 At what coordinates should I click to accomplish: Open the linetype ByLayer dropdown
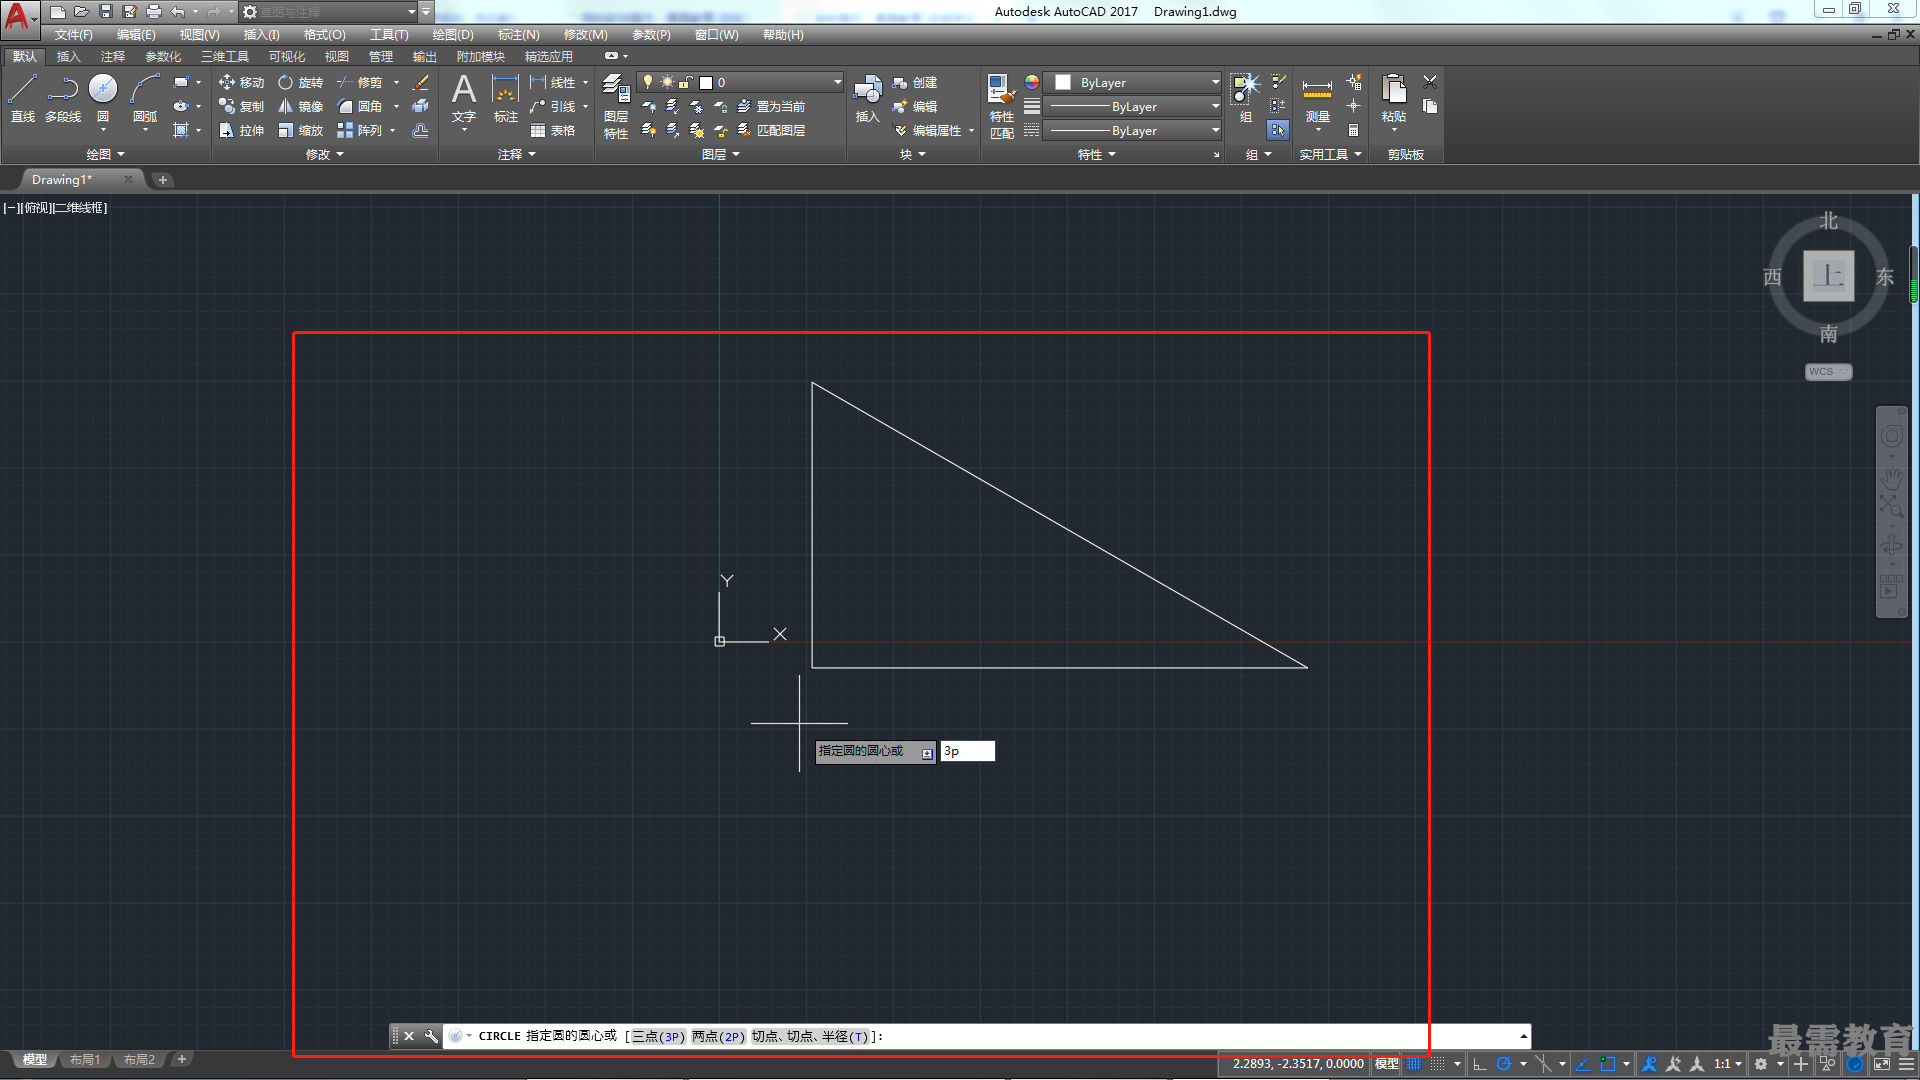click(x=1133, y=130)
